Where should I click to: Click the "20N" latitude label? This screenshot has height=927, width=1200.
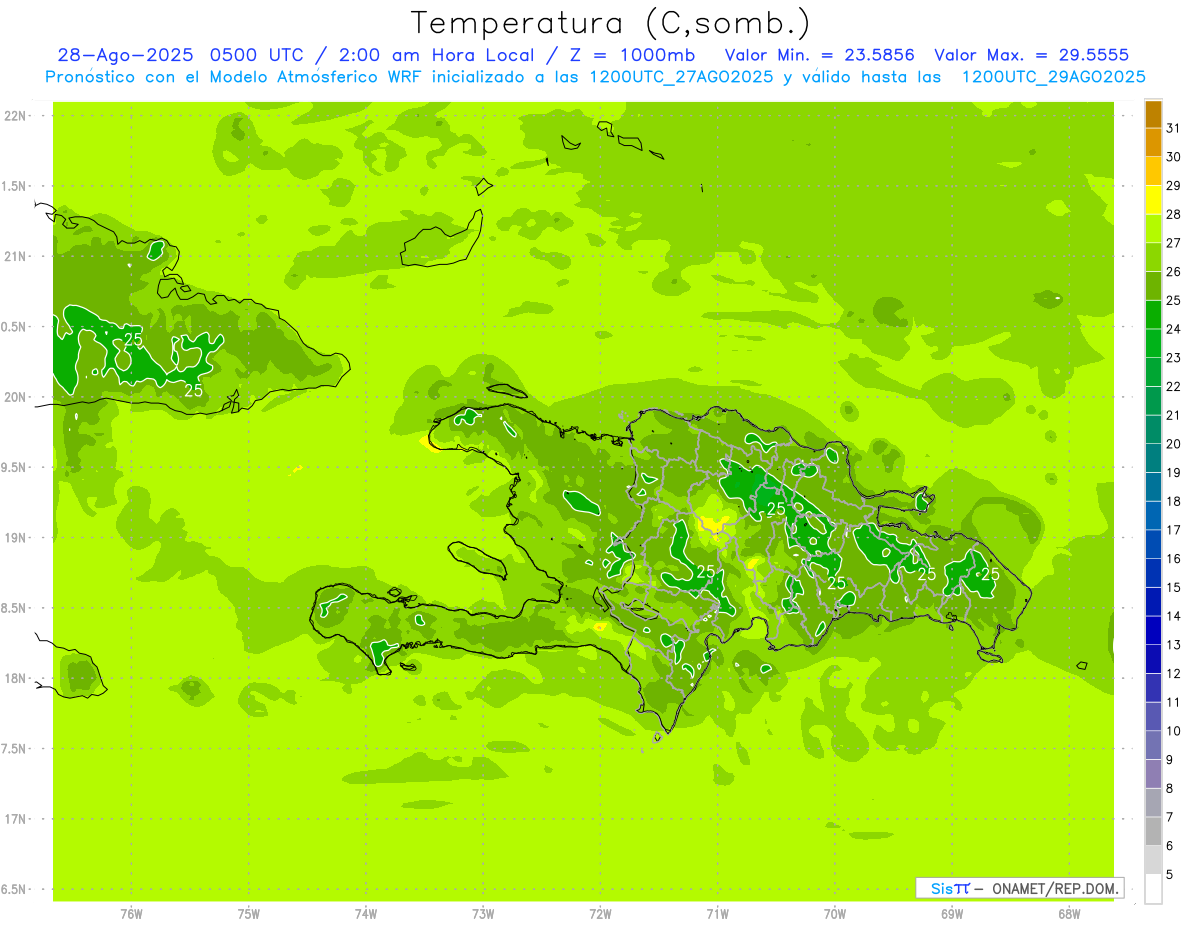pyautogui.click(x=16, y=397)
